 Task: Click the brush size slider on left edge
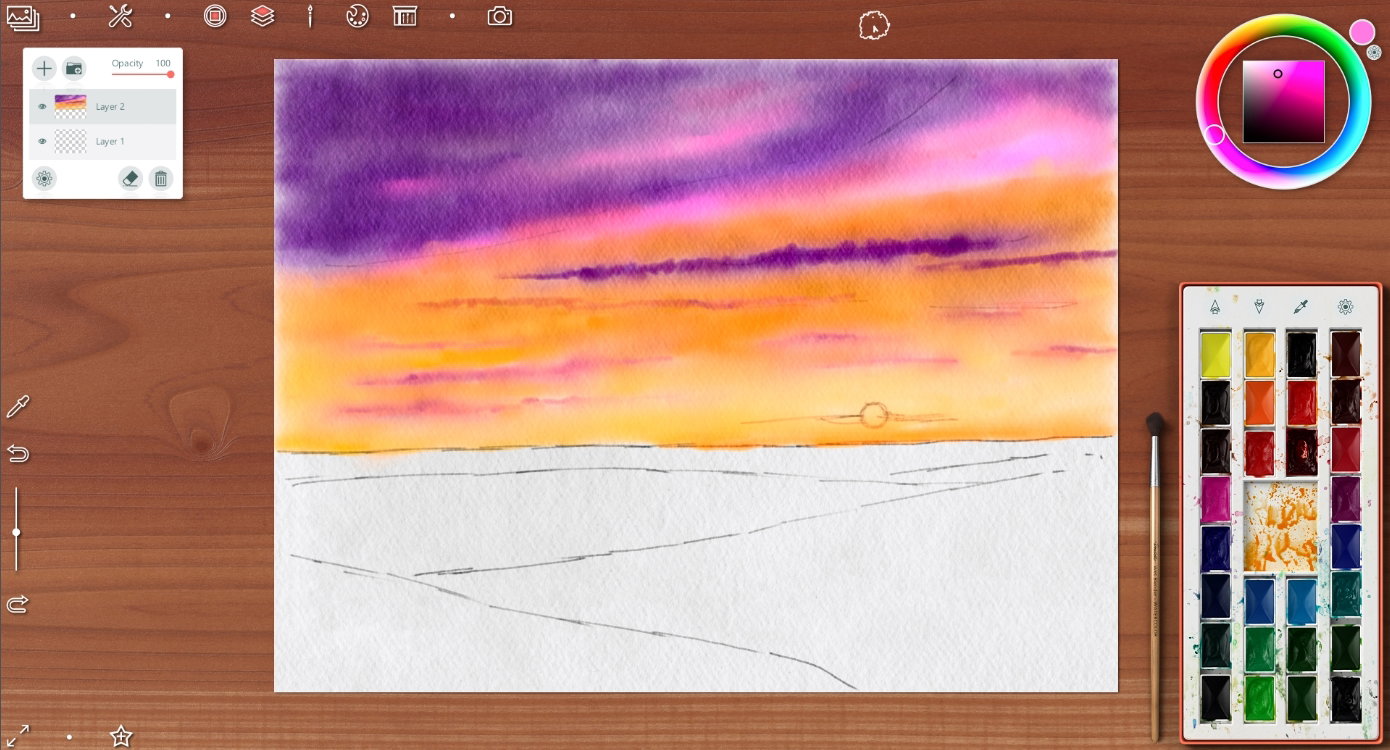click(16, 532)
